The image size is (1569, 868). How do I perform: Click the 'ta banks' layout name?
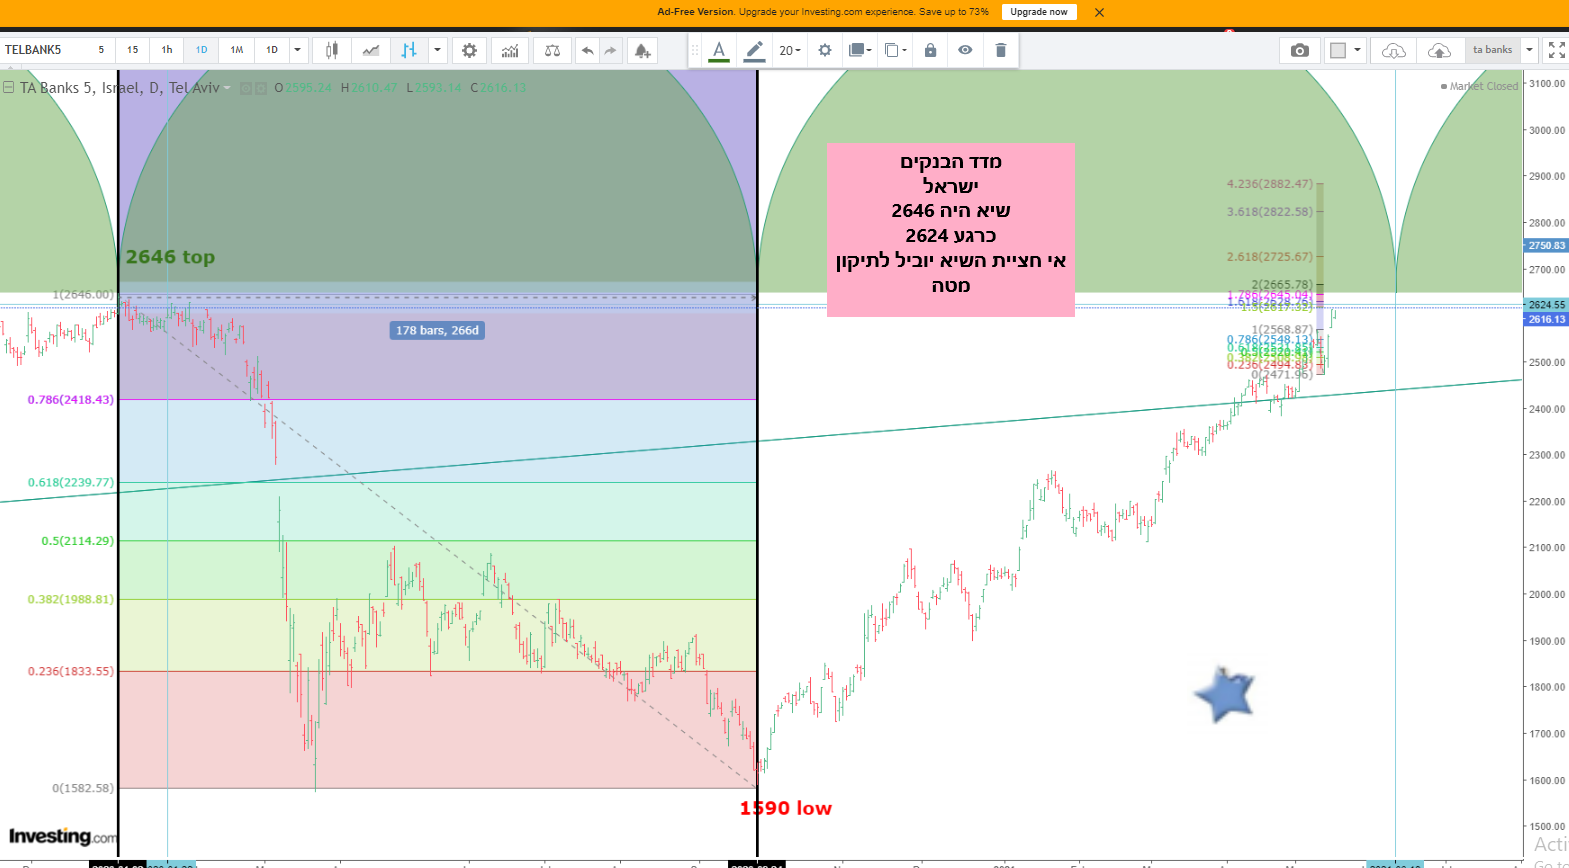1492,50
